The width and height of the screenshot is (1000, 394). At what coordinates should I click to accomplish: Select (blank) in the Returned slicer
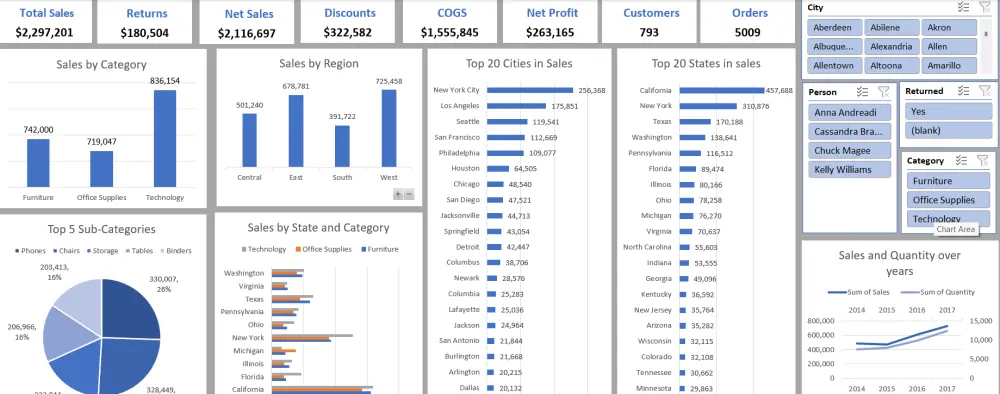point(948,130)
